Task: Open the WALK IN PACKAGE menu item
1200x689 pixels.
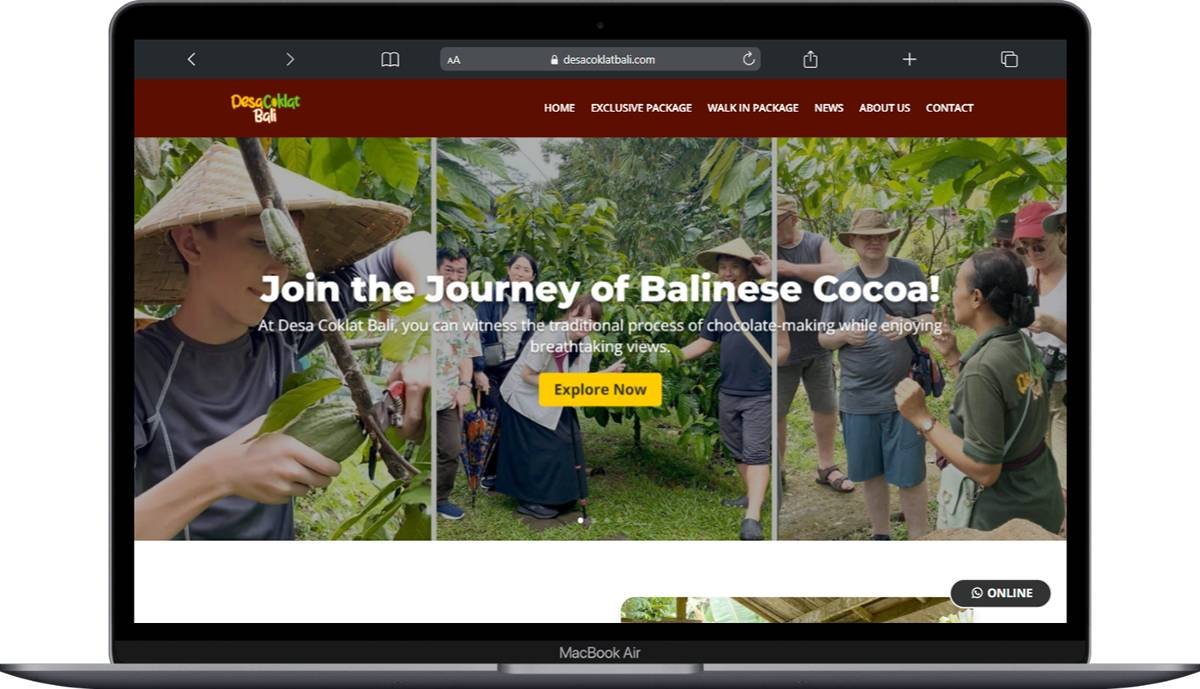Action: [753, 108]
